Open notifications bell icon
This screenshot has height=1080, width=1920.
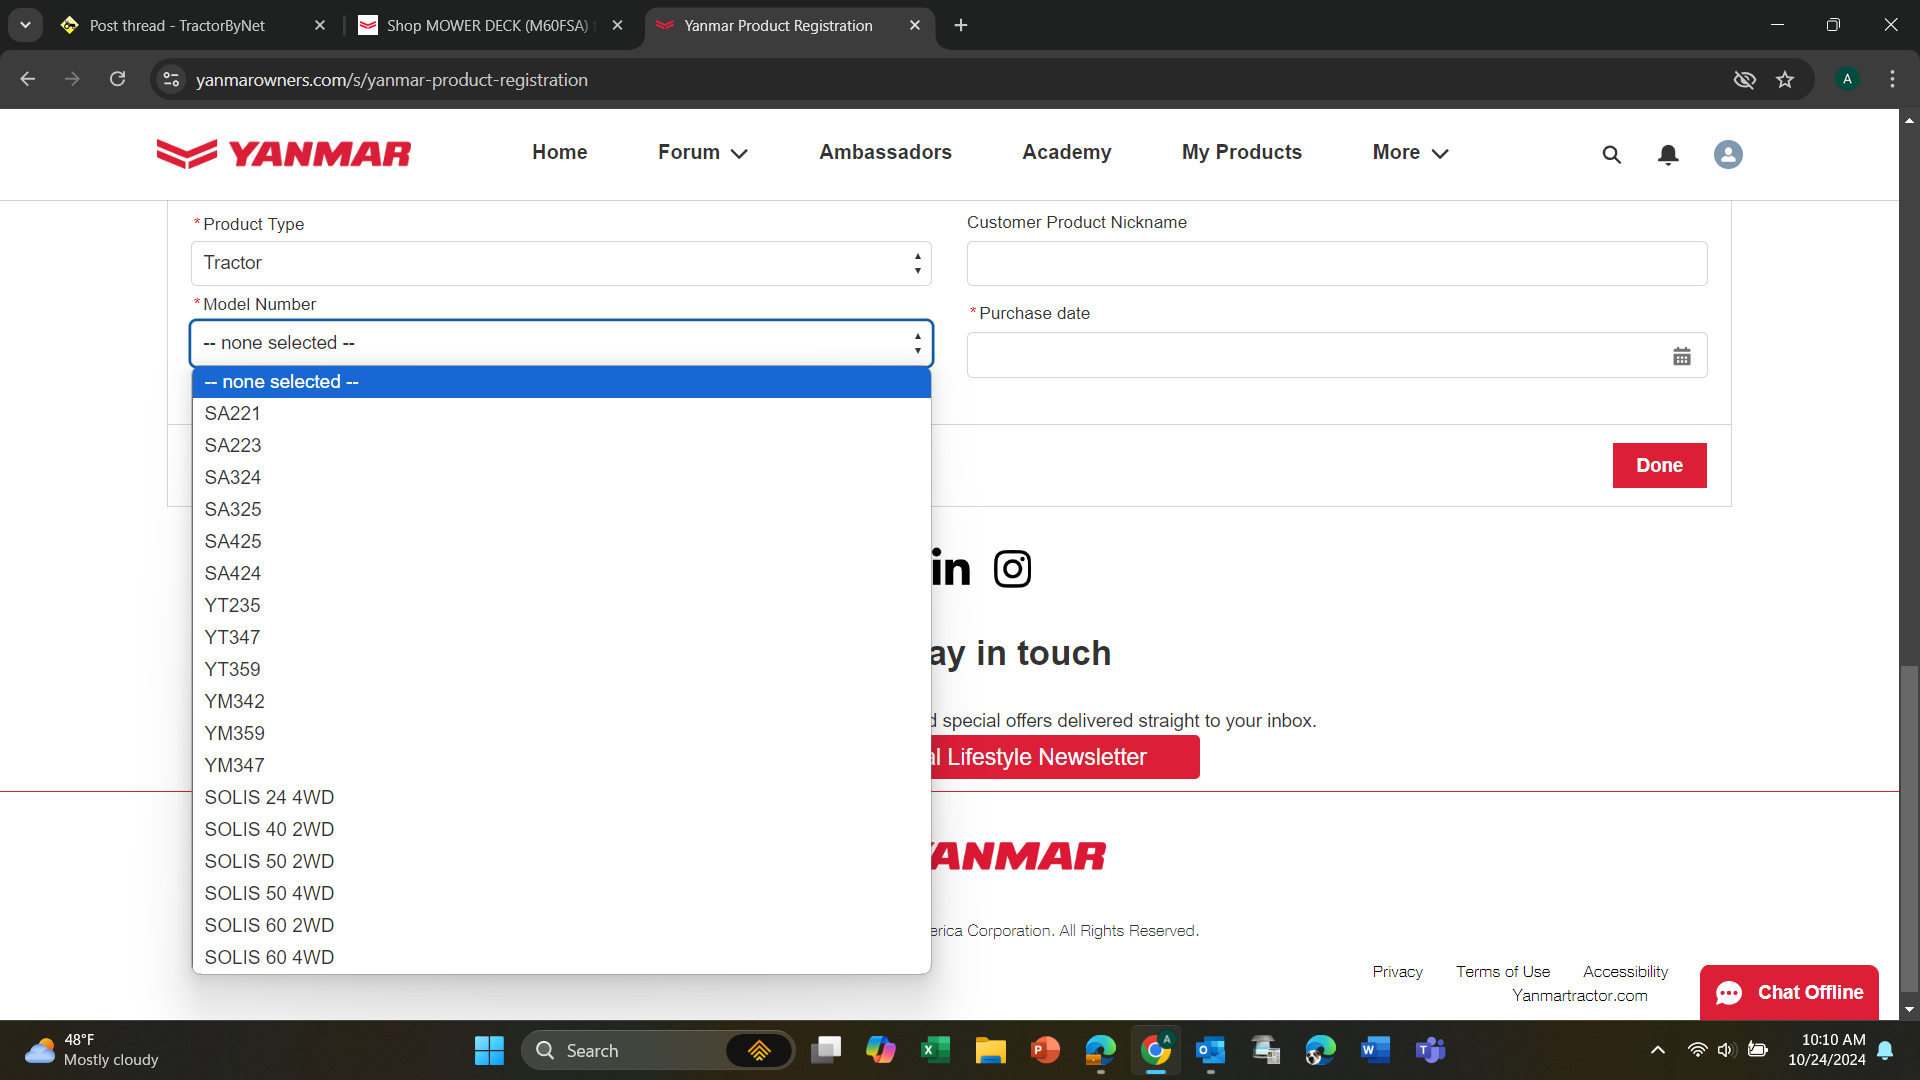point(1668,154)
